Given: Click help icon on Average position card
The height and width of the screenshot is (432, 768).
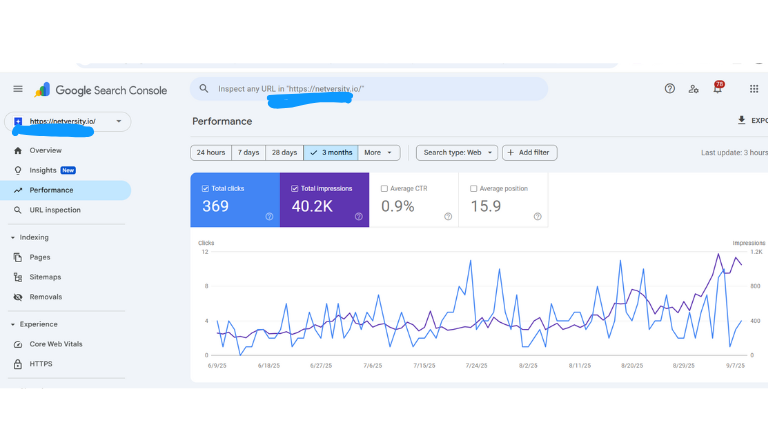Looking at the screenshot, I should point(537,216).
